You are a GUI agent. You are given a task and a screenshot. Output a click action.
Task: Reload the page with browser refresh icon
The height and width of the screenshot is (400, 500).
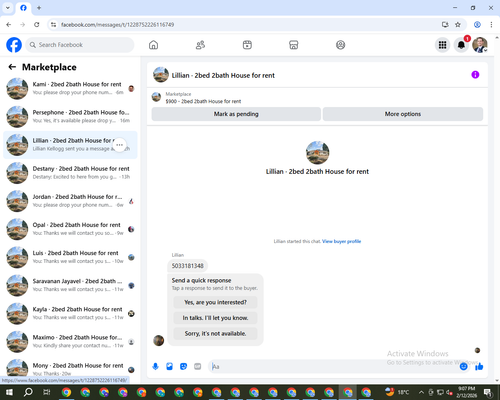click(37, 25)
